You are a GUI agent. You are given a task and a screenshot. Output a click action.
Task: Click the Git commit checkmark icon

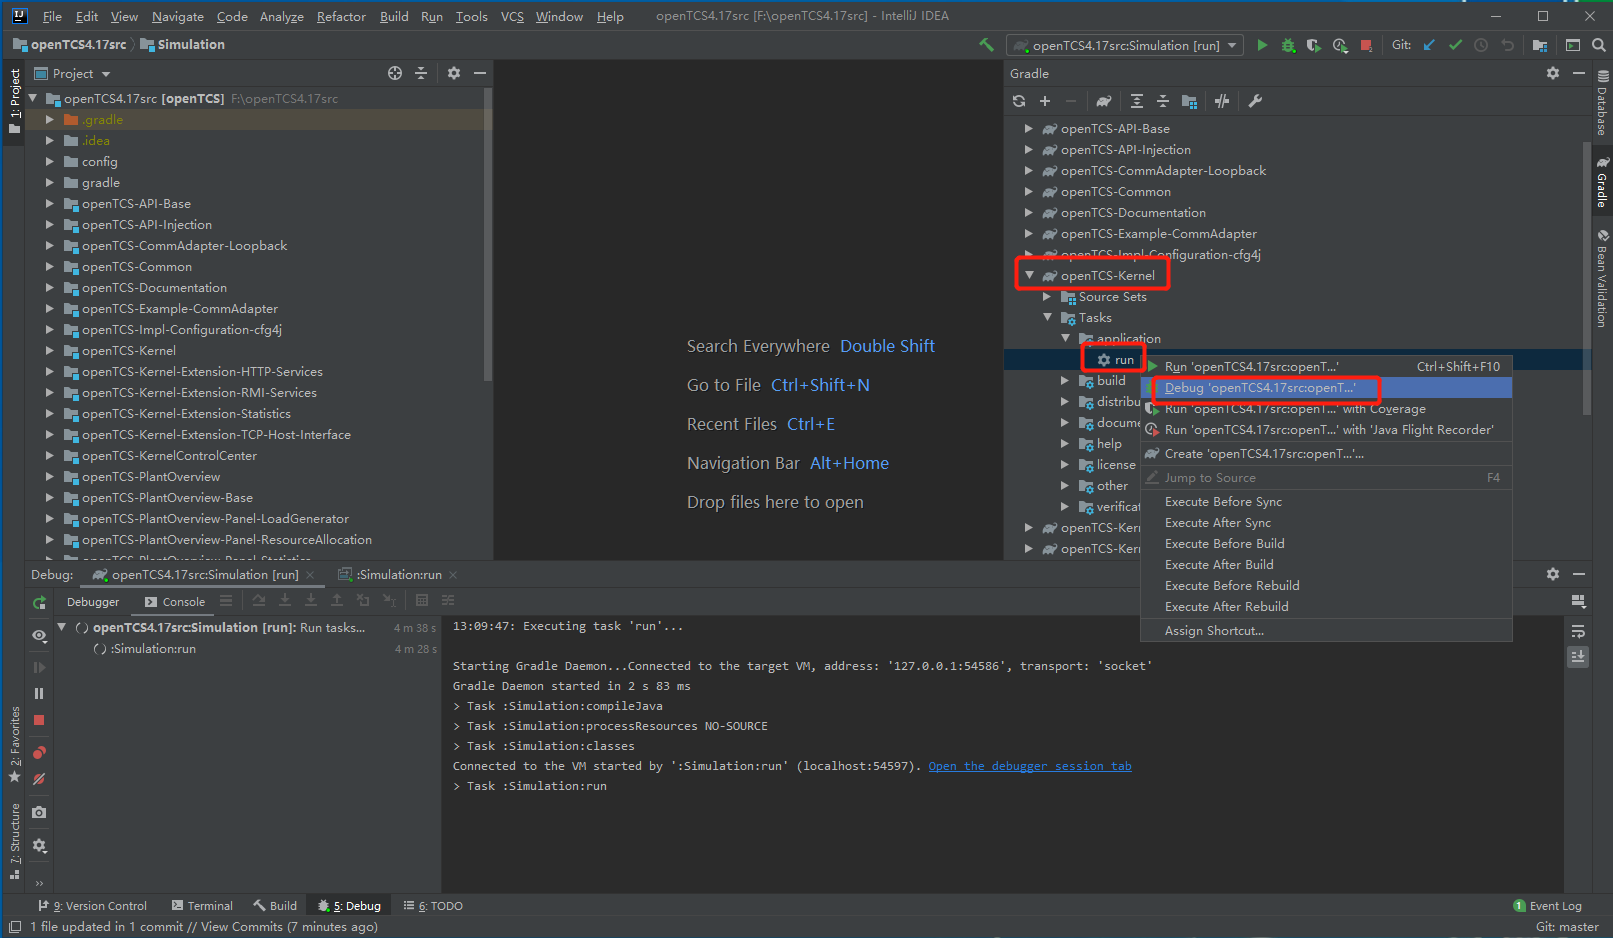coord(1455,45)
